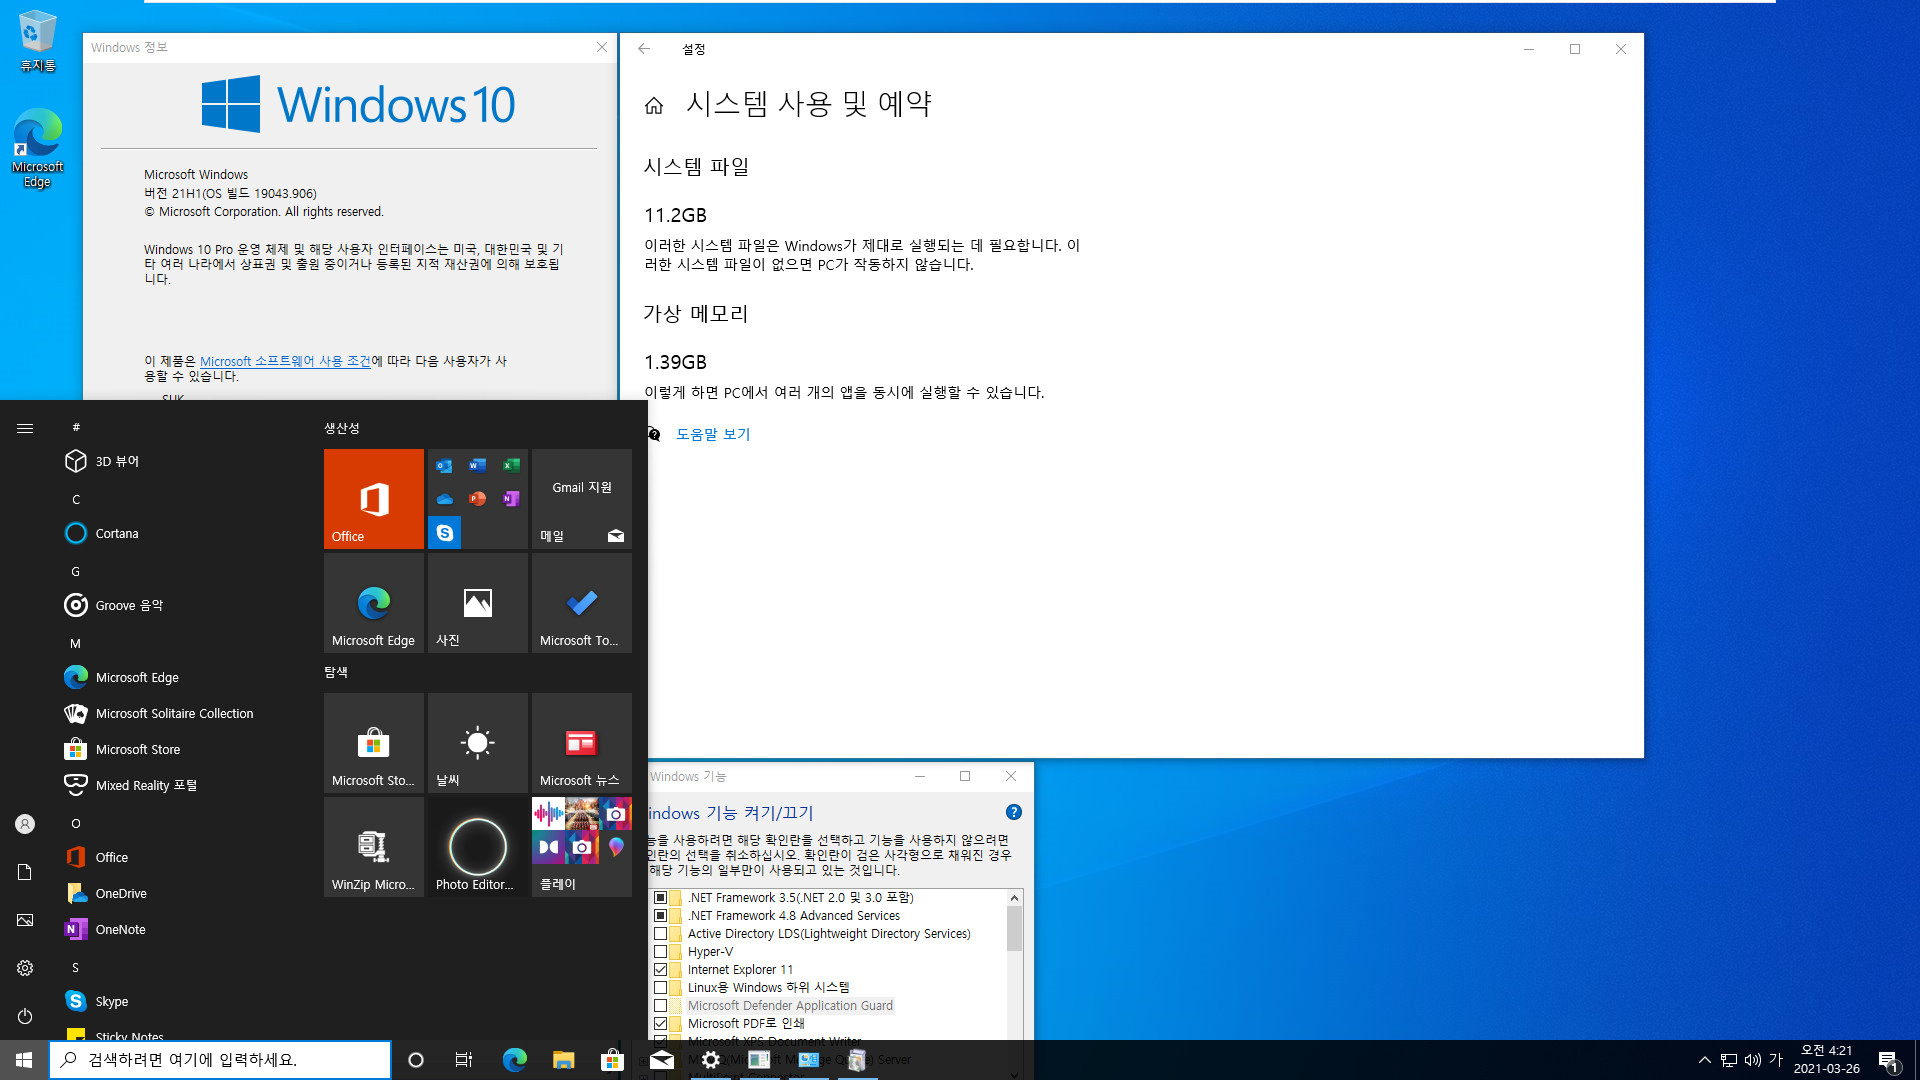
Task: Click scrollbar up arrow in Windows 기능 list
Action: point(1014,897)
